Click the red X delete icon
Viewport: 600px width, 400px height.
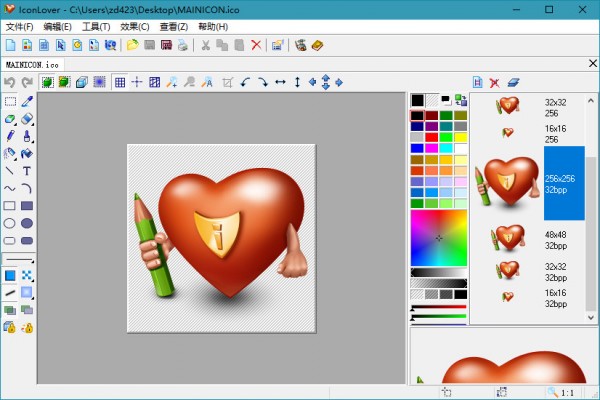coord(256,45)
